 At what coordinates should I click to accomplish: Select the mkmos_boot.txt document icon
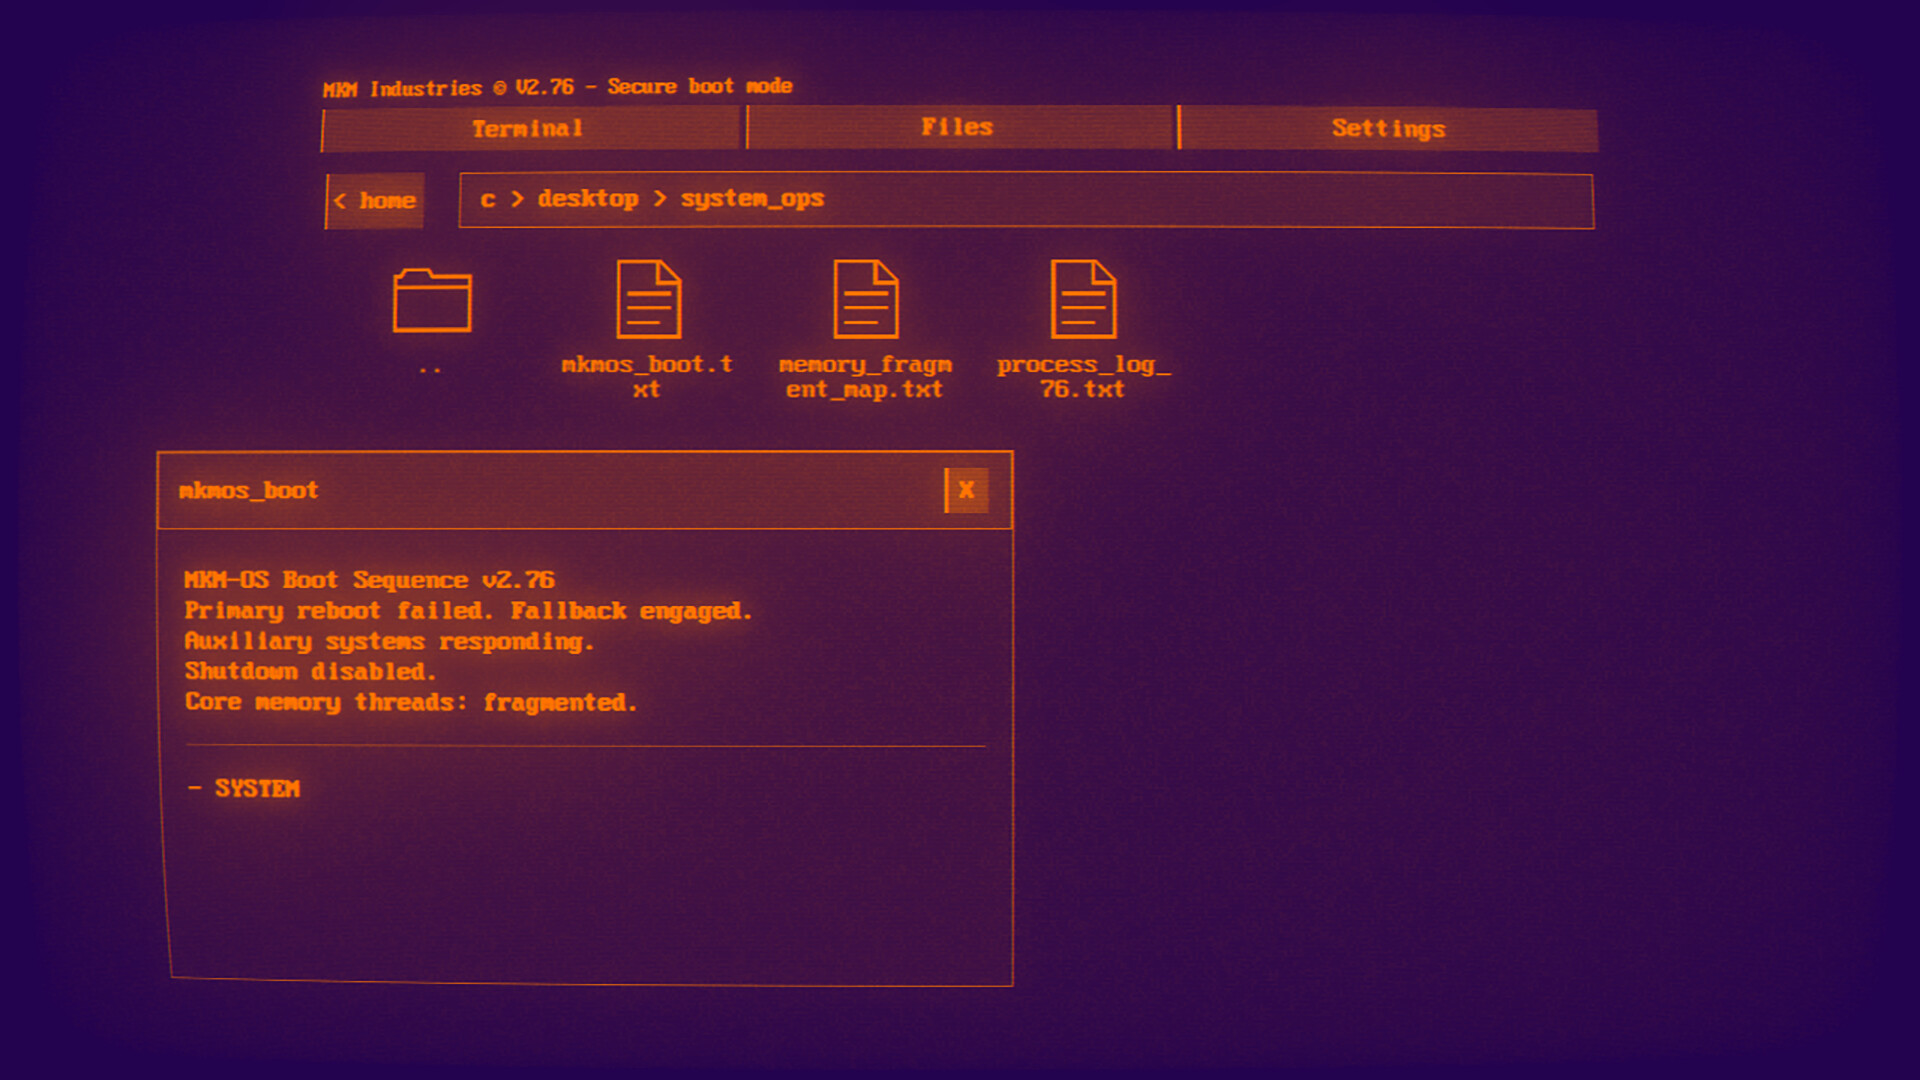648,300
